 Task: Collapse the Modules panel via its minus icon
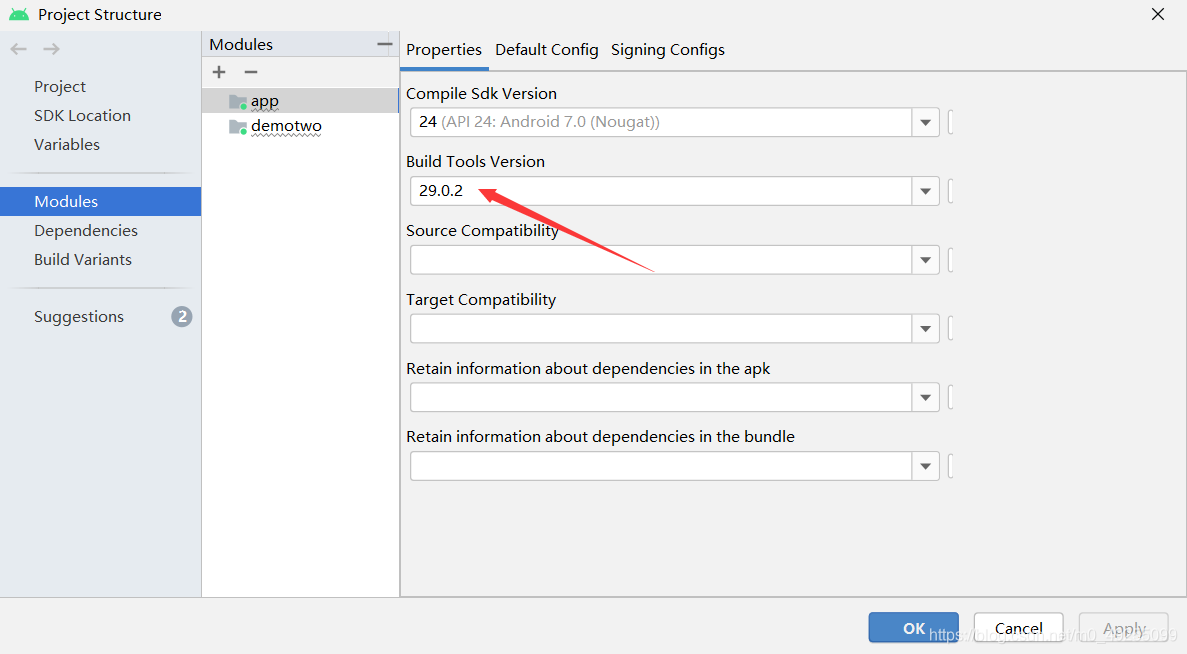click(x=385, y=43)
